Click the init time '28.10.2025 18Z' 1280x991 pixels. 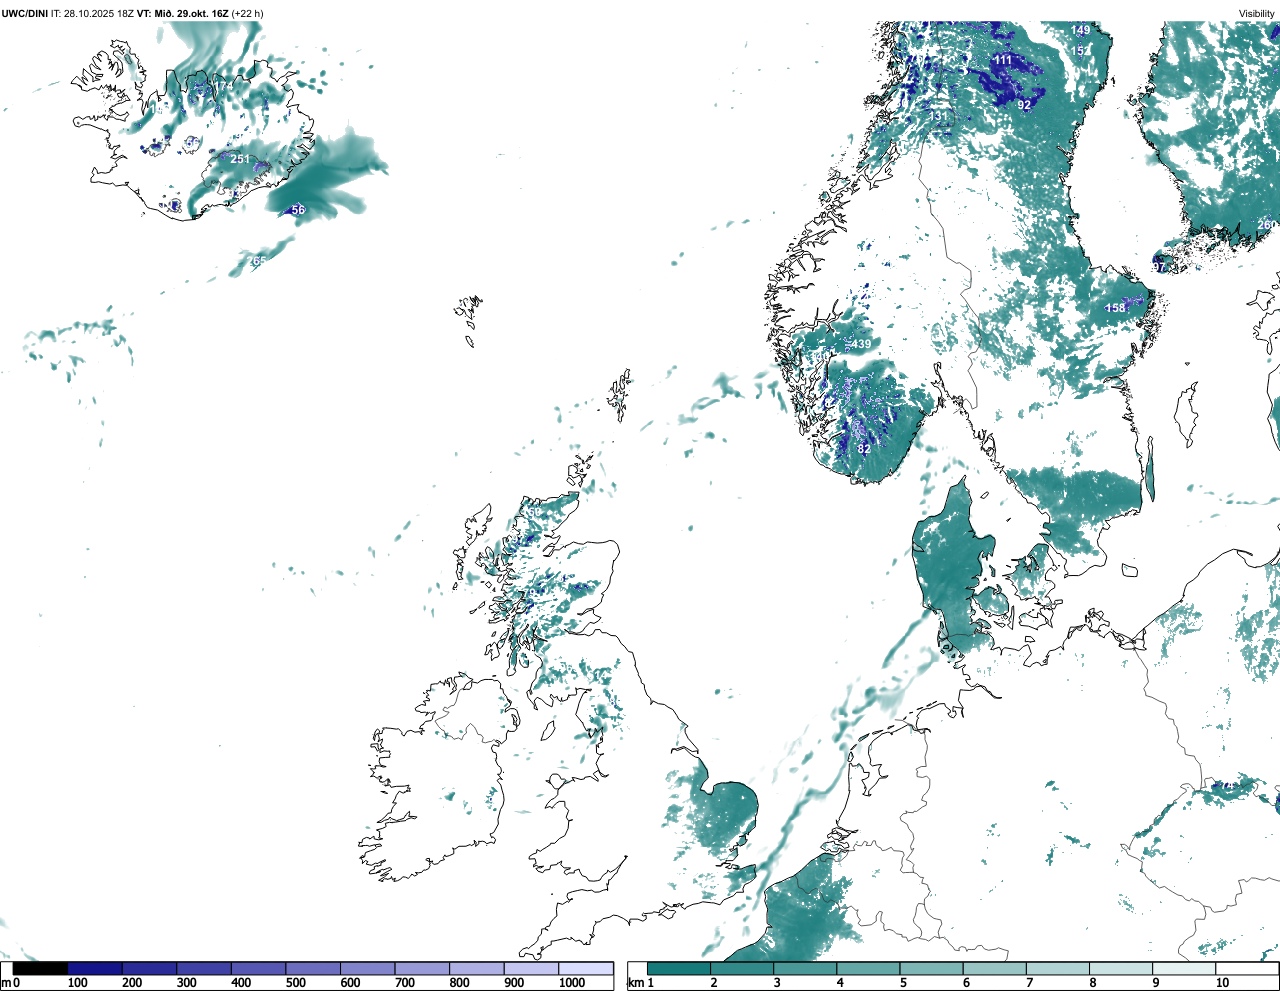pyautogui.click(x=99, y=14)
